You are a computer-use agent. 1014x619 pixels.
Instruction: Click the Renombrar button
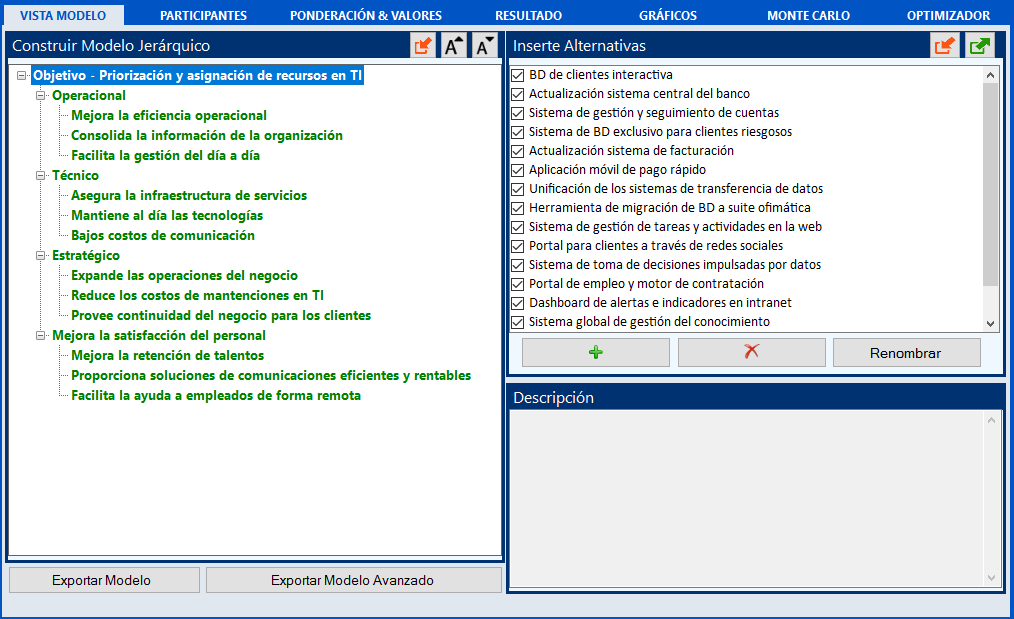[907, 353]
